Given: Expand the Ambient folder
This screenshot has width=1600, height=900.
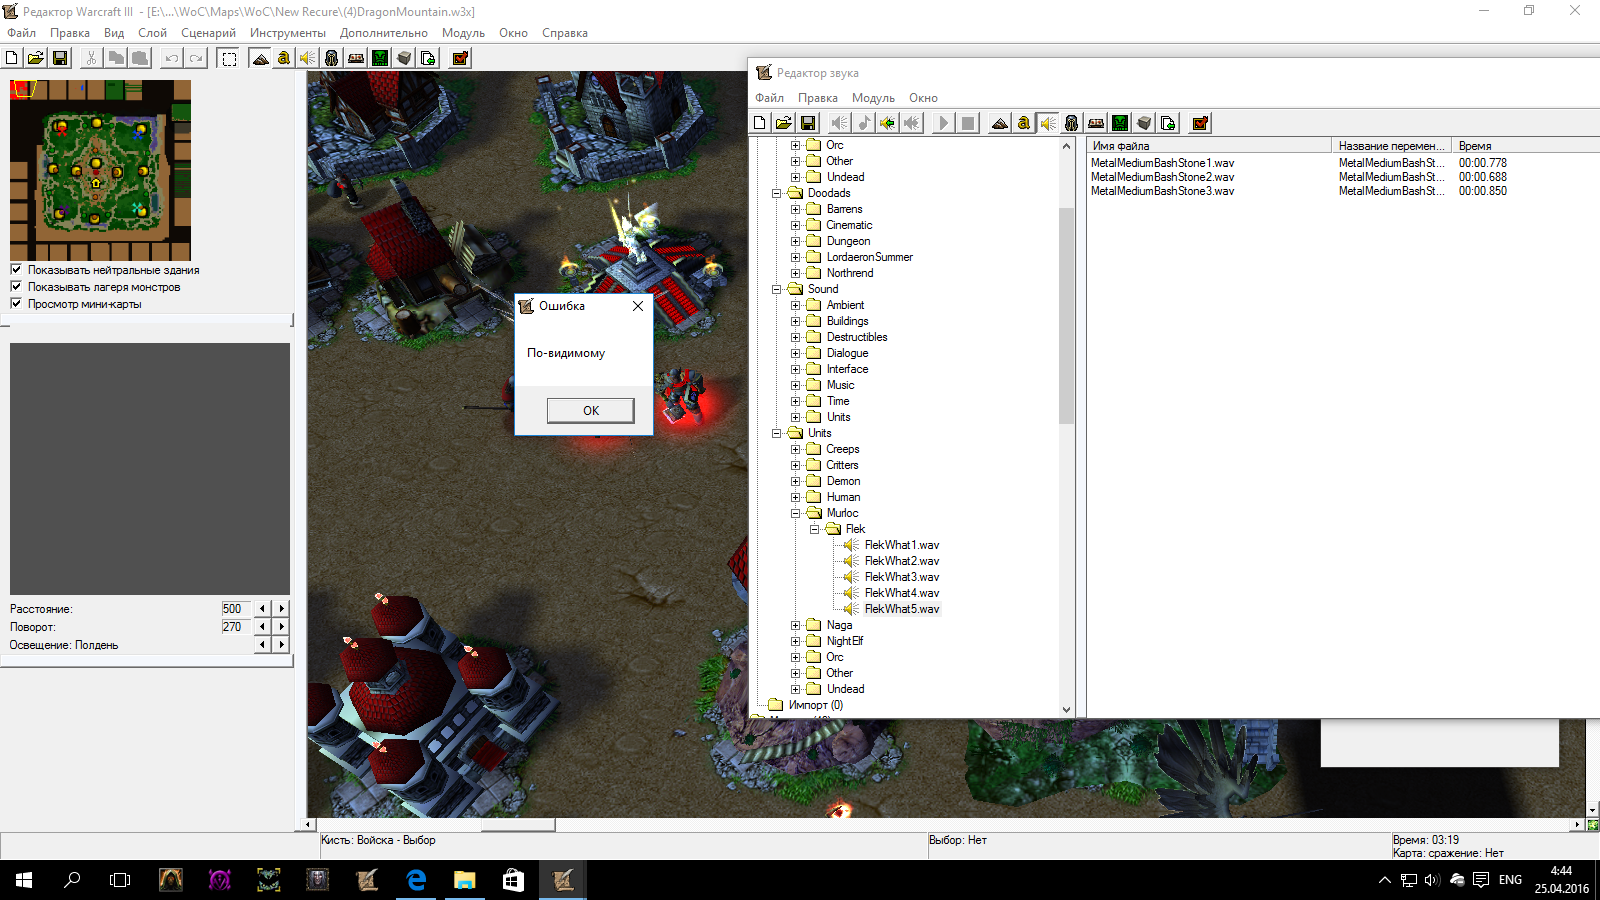Looking at the screenshot, I should 796,305.
